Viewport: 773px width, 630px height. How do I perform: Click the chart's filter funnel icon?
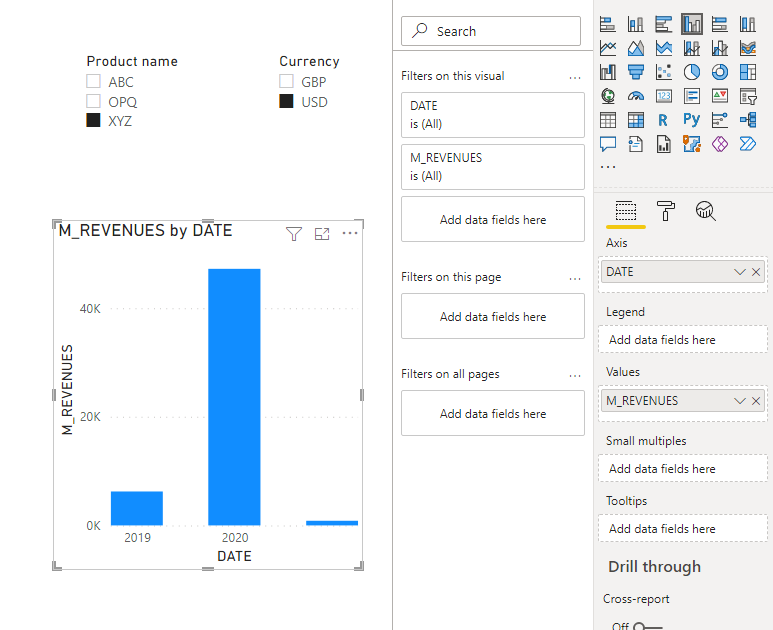coord(294,234)
